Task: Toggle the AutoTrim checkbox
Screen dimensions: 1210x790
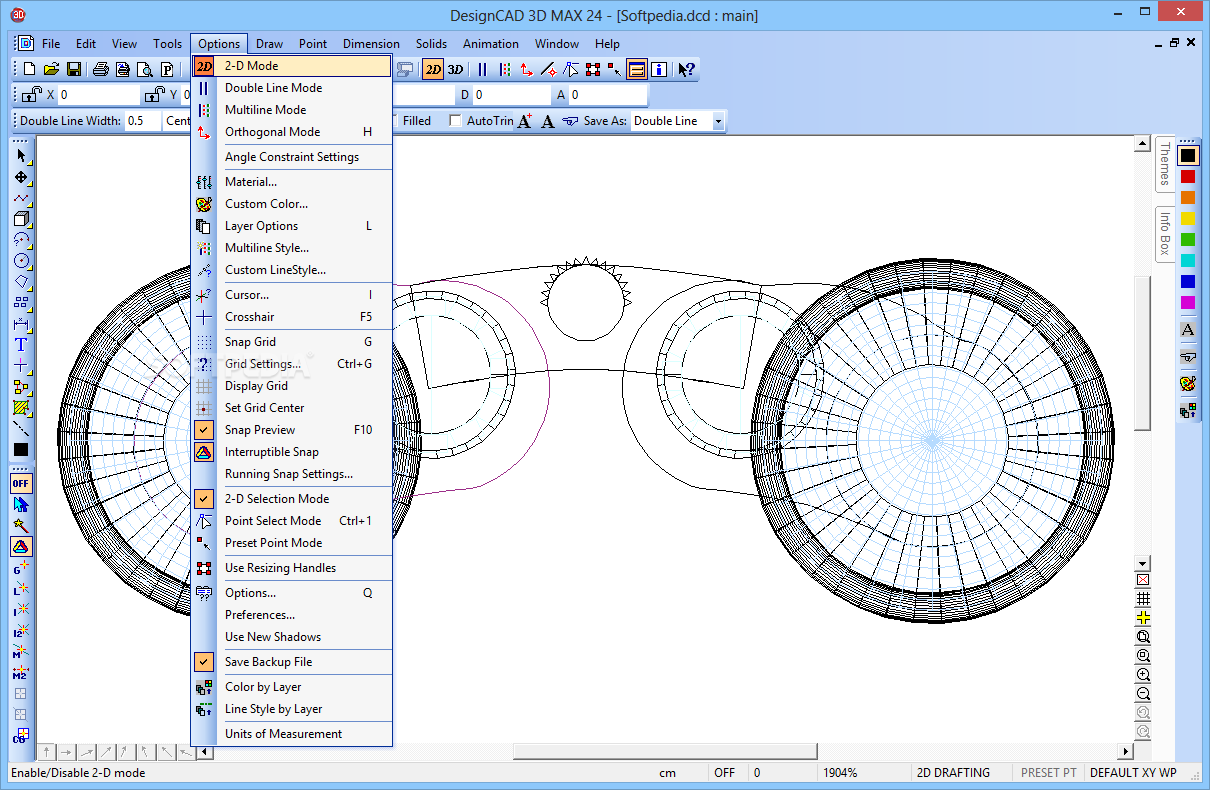Action: coord(456,121)
